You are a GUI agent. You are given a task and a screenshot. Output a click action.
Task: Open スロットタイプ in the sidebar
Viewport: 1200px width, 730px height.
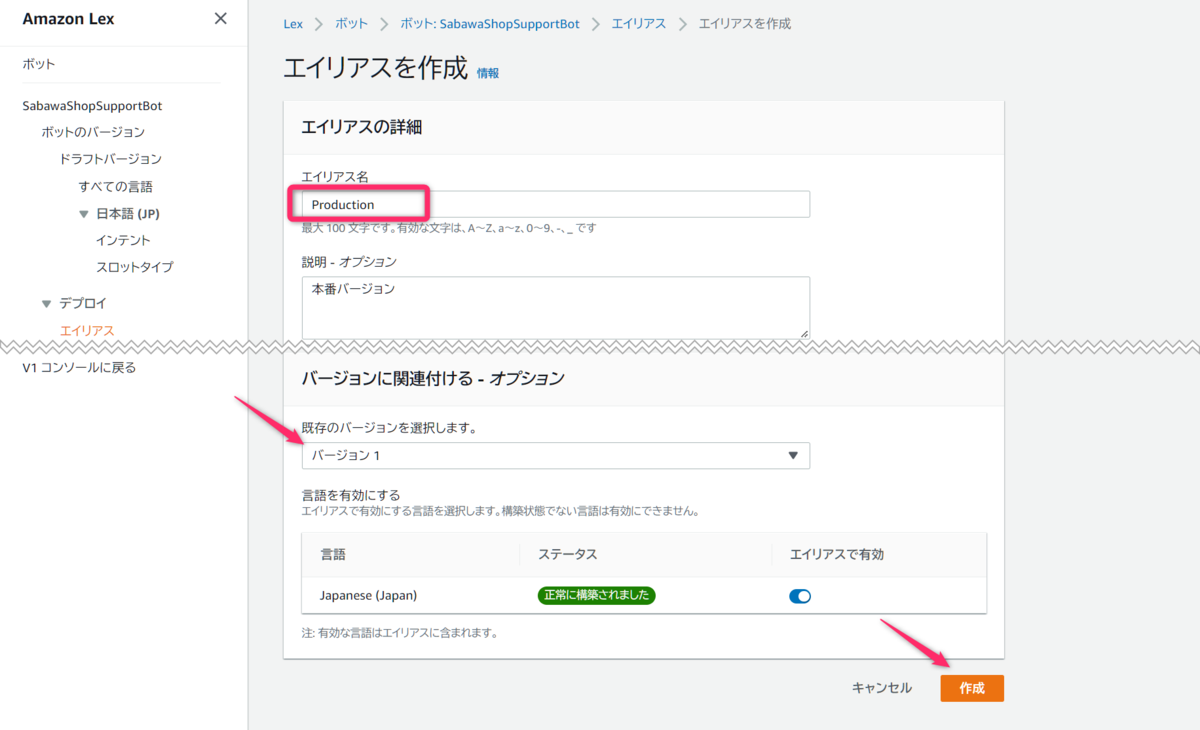pyautogui.click(x=134, y=267)
